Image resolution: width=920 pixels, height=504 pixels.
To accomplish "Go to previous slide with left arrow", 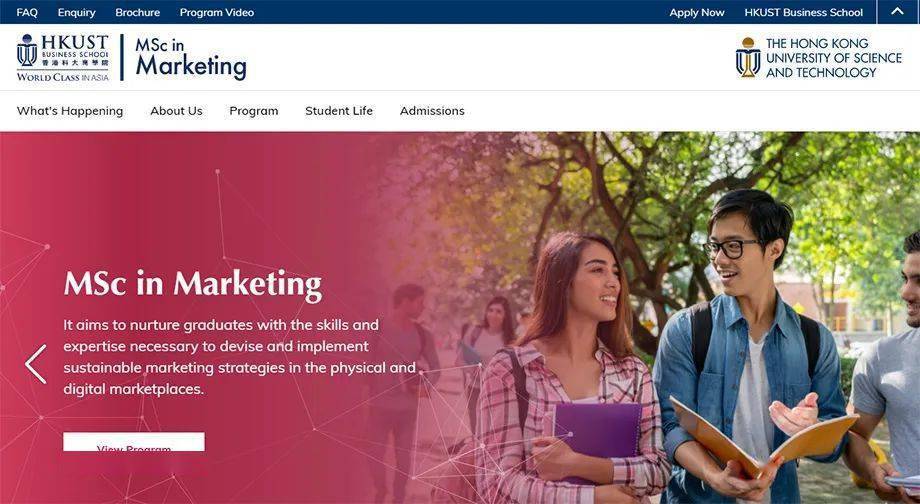I will click(36, 364).
